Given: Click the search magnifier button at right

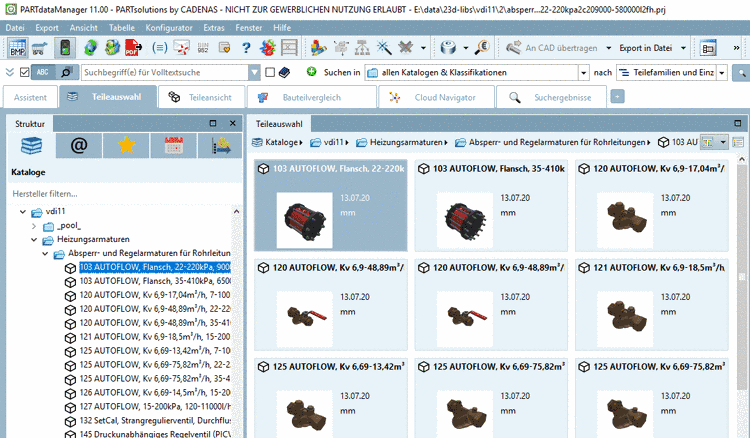Looking at the screenshot, I should coord(741,73).
